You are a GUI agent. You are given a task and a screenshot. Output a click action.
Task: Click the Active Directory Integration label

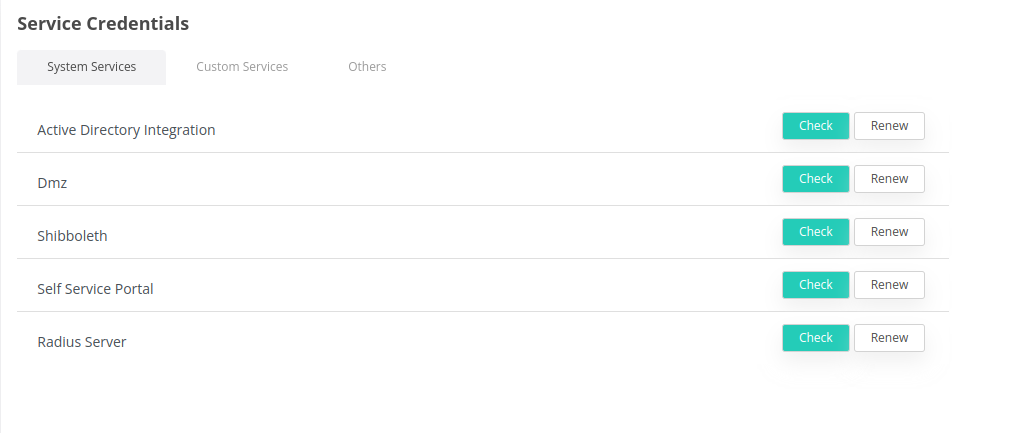[126, 130]
